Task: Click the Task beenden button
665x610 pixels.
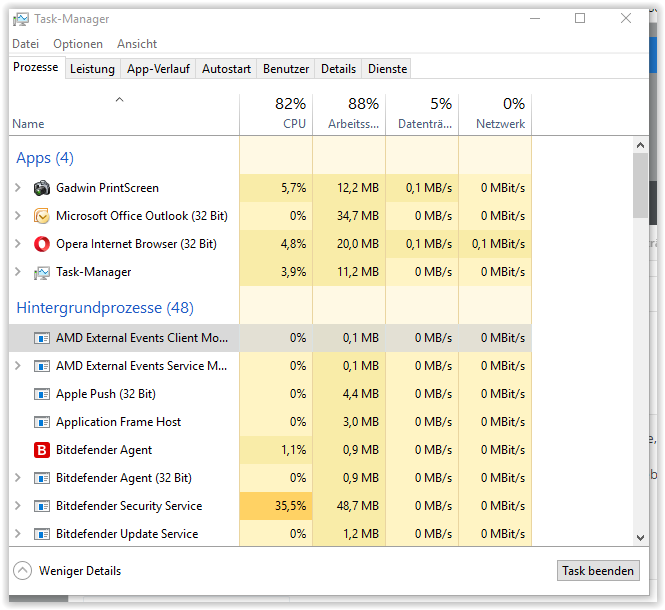Action: point(598,571)
